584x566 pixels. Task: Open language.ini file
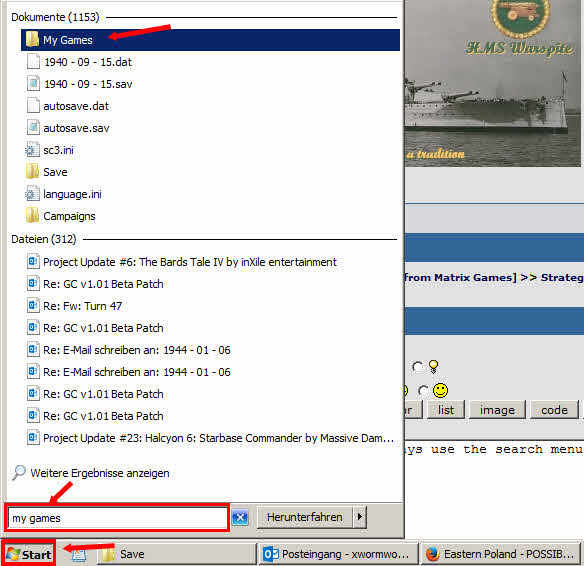pos(210,194)
